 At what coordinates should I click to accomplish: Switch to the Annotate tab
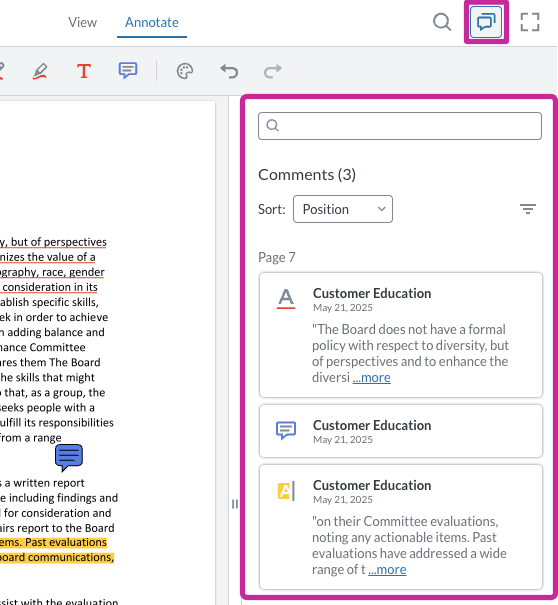click(152, 22)
